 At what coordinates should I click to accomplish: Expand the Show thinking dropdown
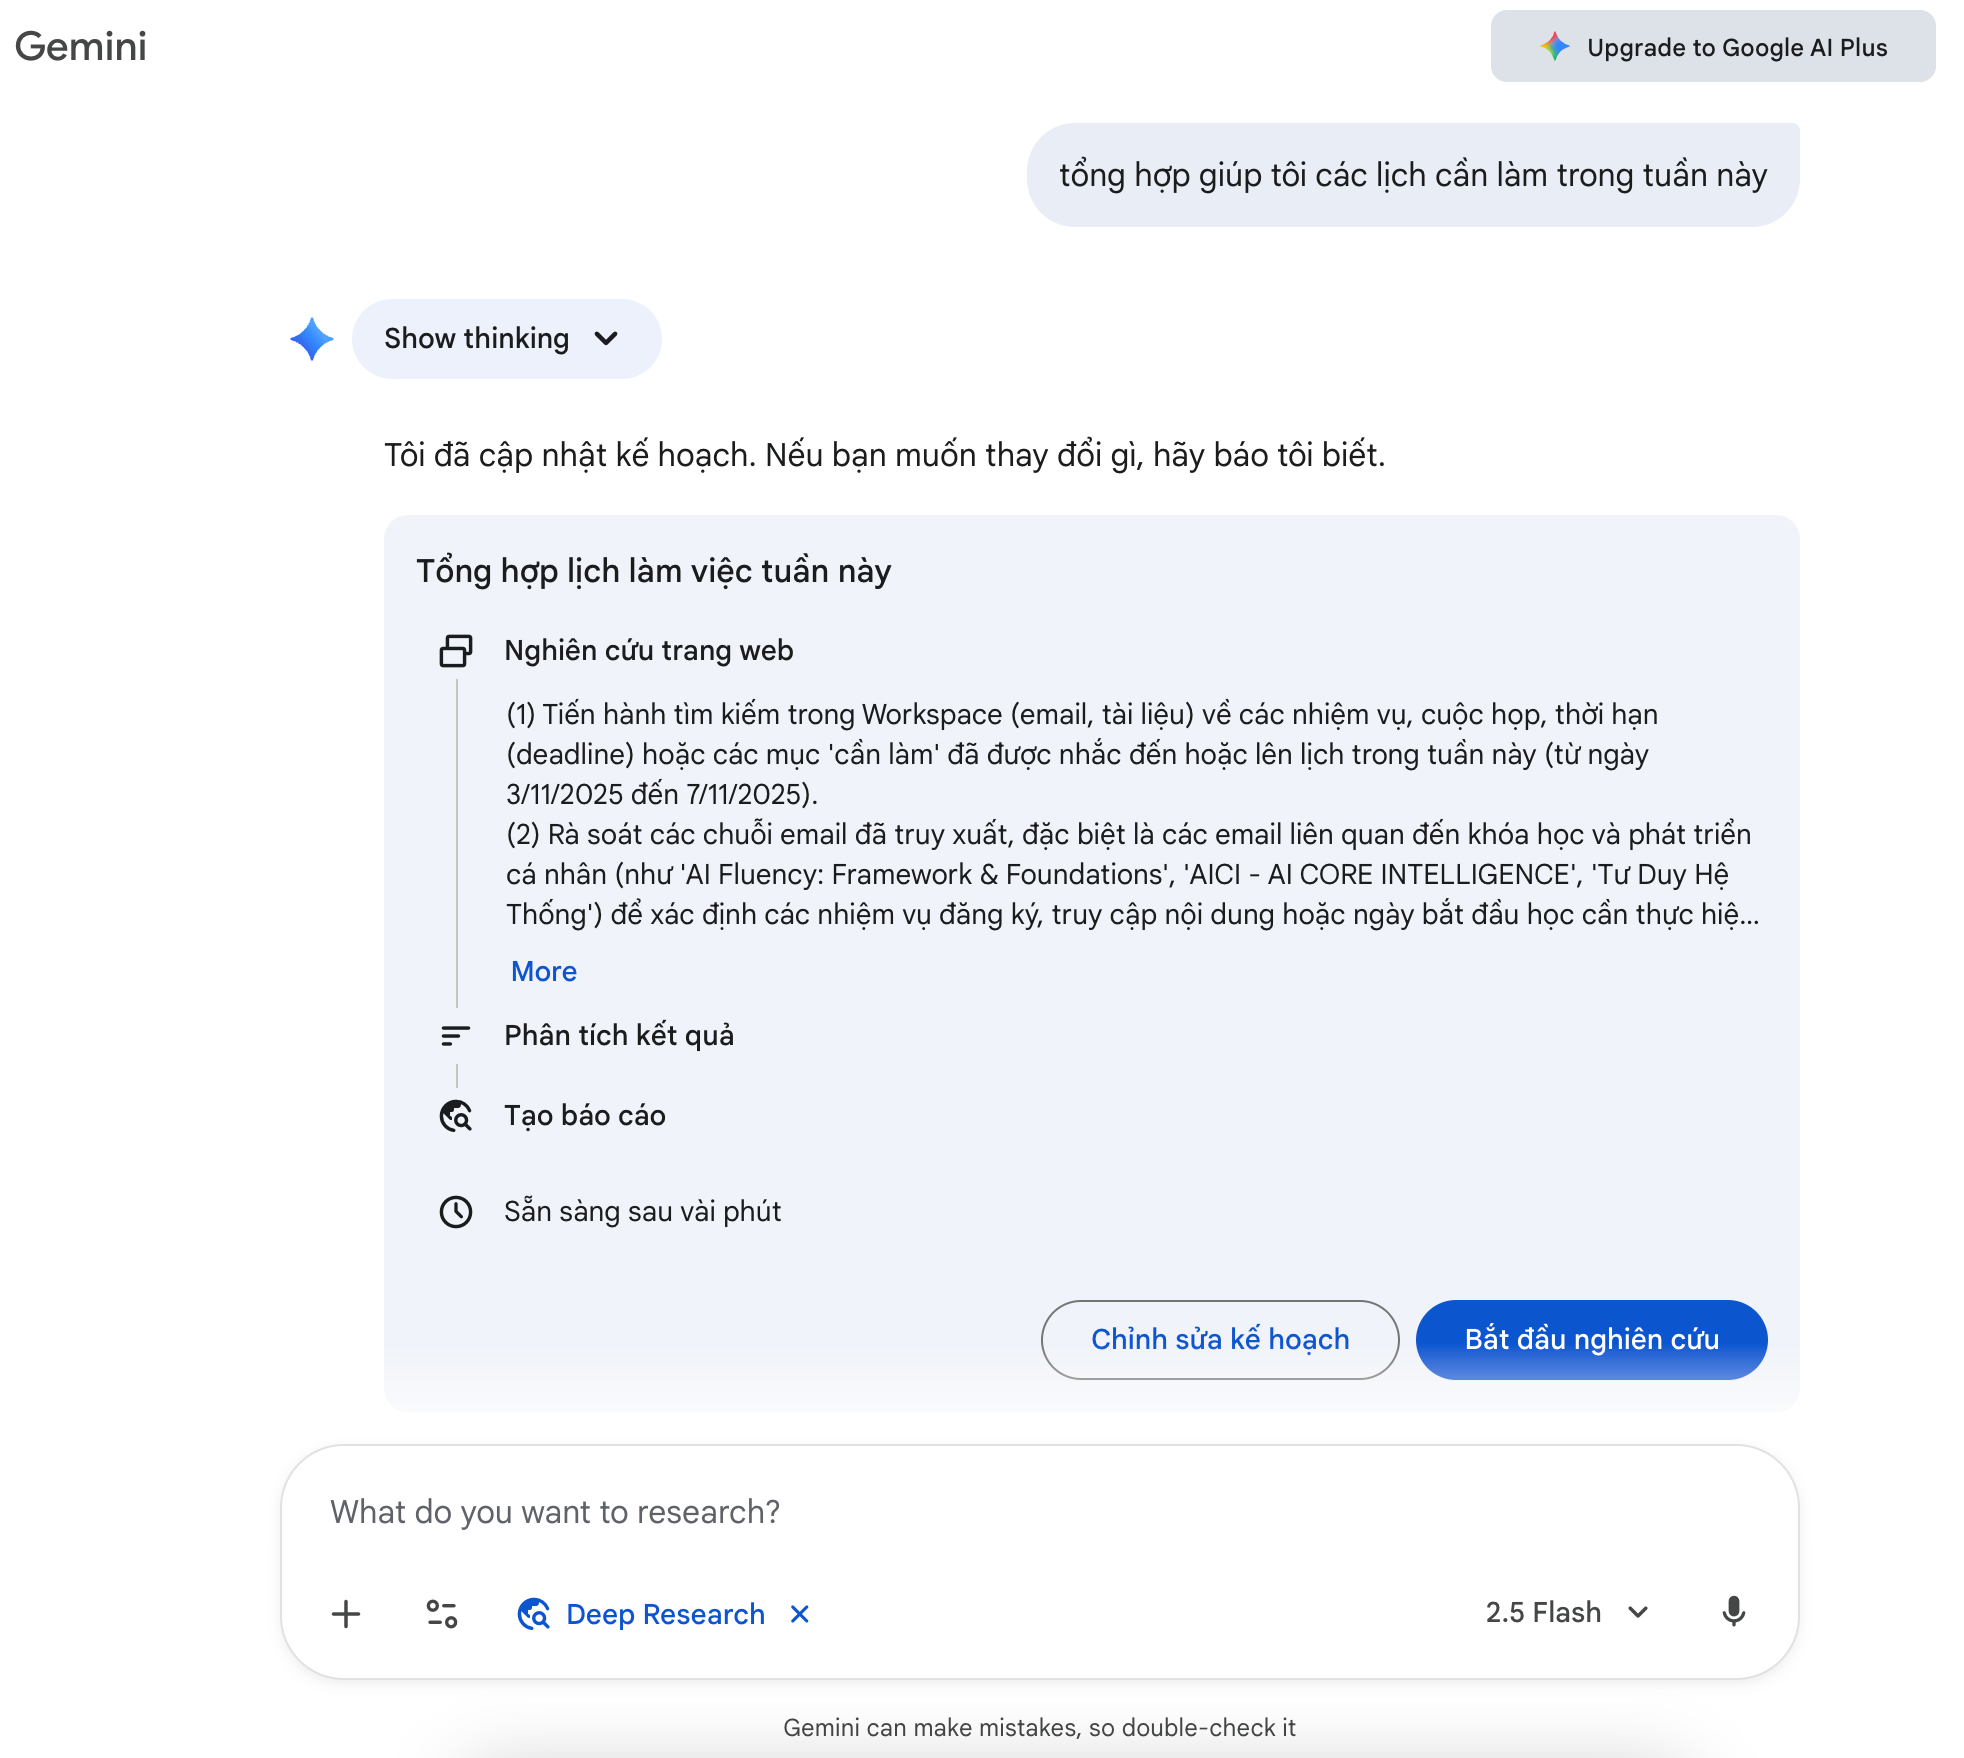coord(505,339)
